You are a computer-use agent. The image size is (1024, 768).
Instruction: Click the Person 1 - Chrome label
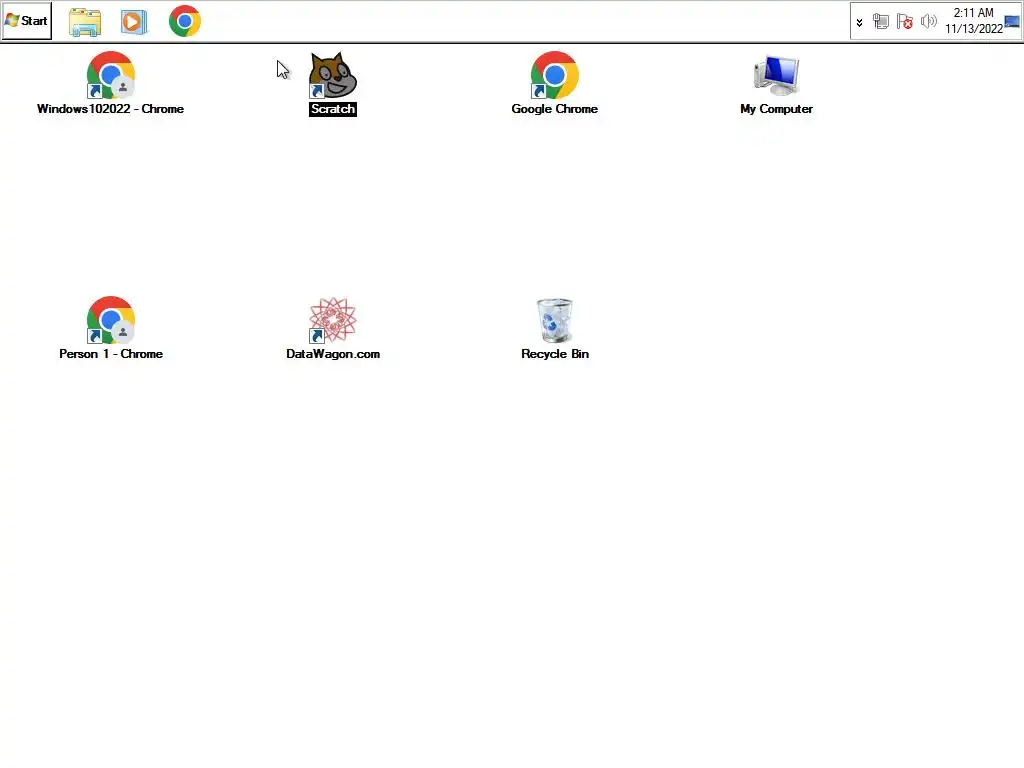pyautogui.click(x=111, y=354)
